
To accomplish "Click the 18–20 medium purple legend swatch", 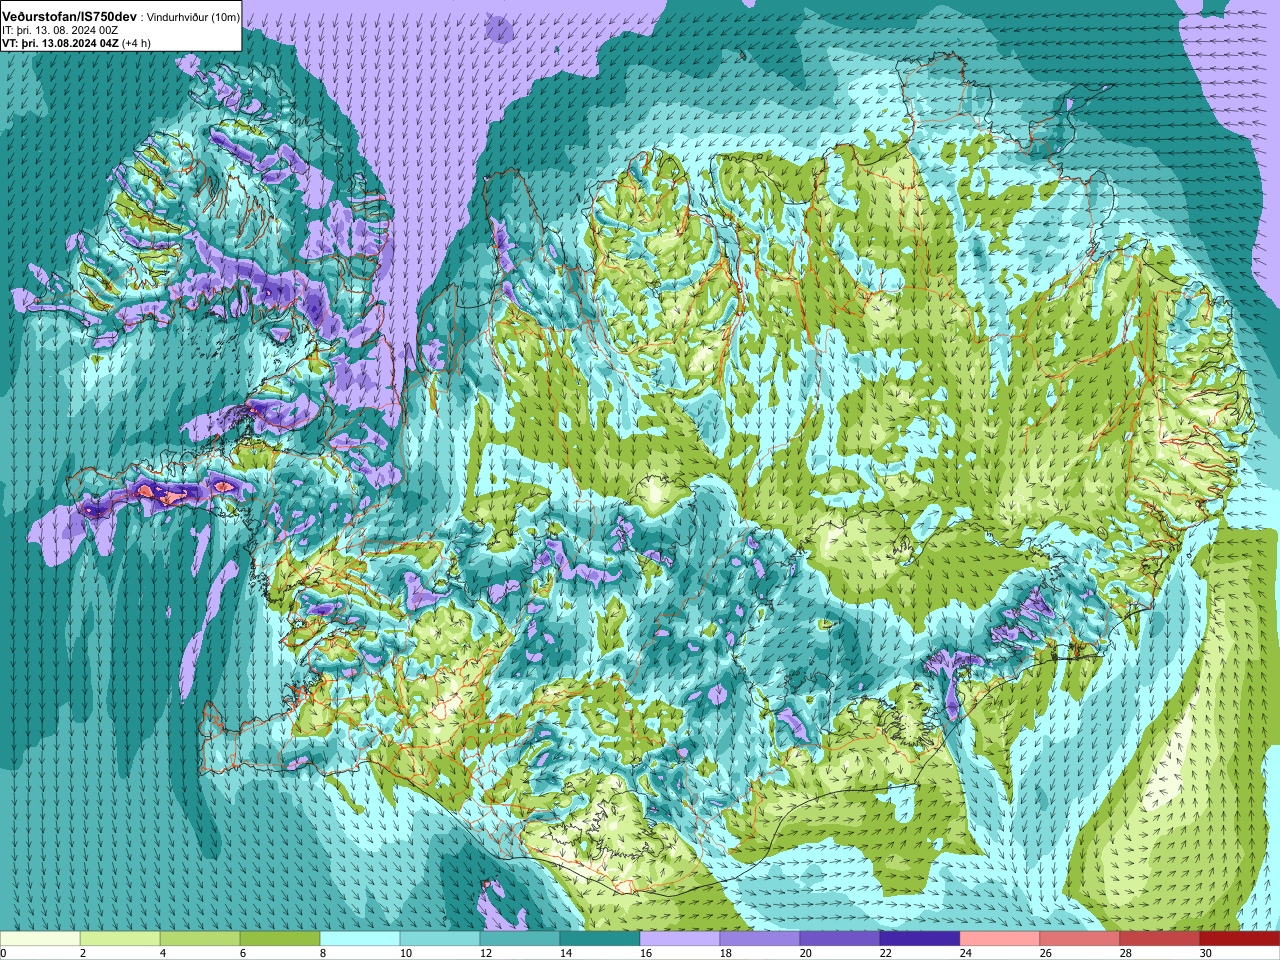I will (x=760, y=939).
